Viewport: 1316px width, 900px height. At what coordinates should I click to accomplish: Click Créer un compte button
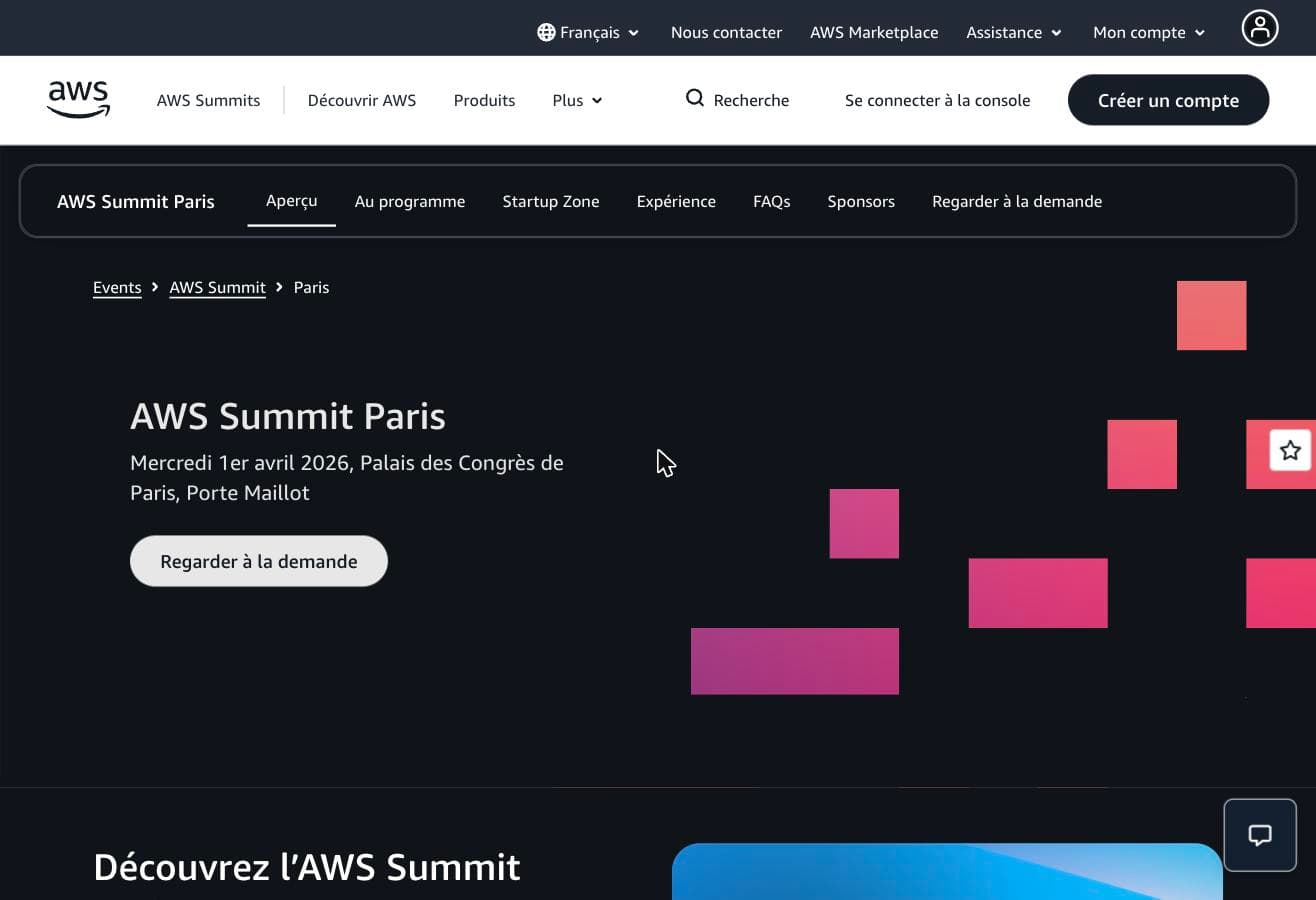(1168, 100)
